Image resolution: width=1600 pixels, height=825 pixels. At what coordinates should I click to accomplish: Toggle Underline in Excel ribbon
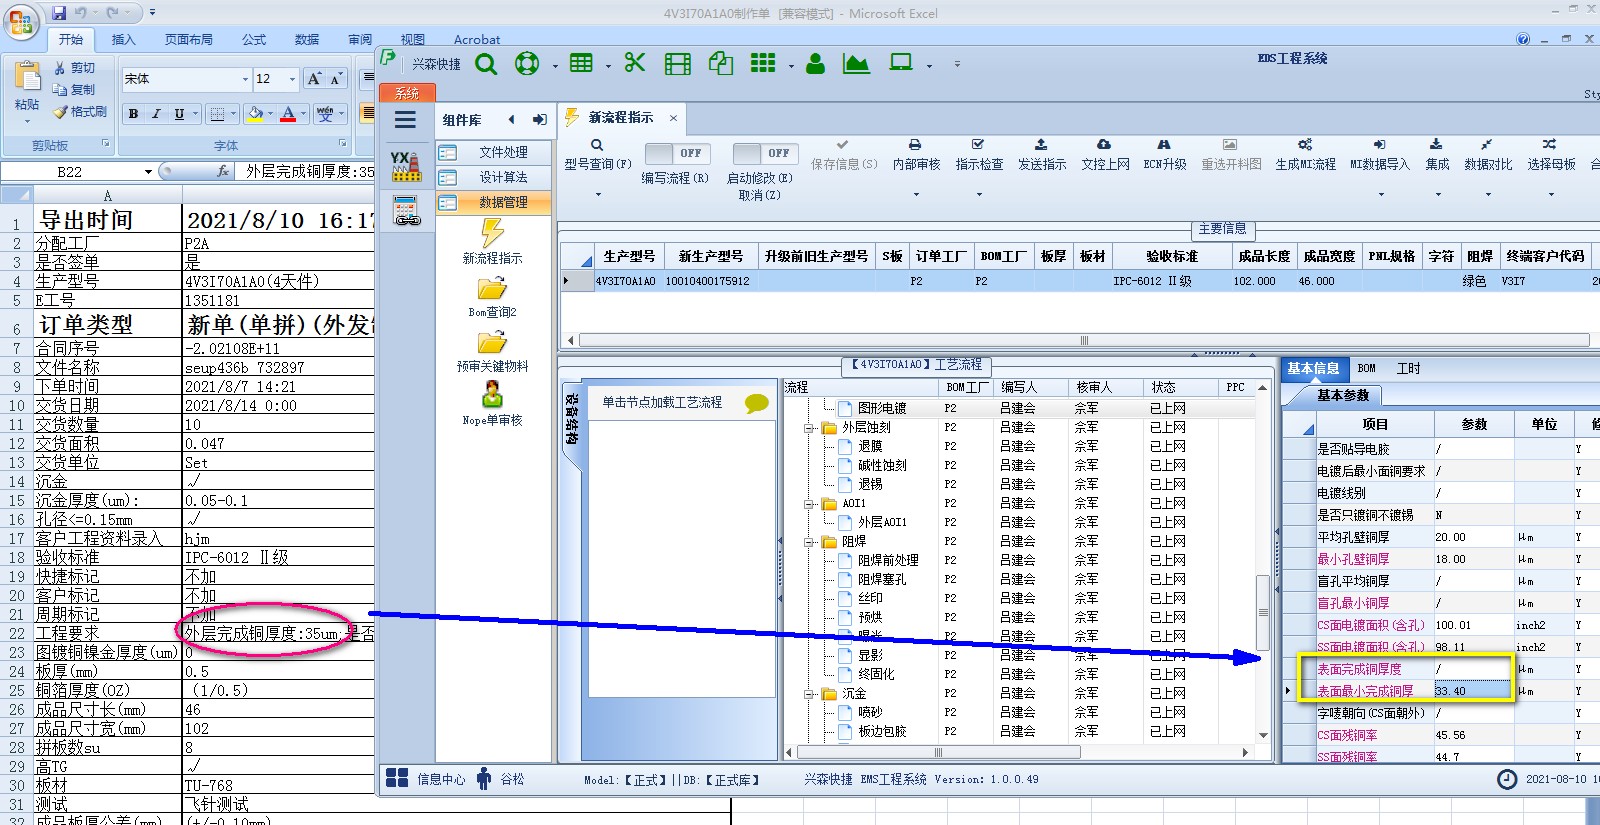179,114
